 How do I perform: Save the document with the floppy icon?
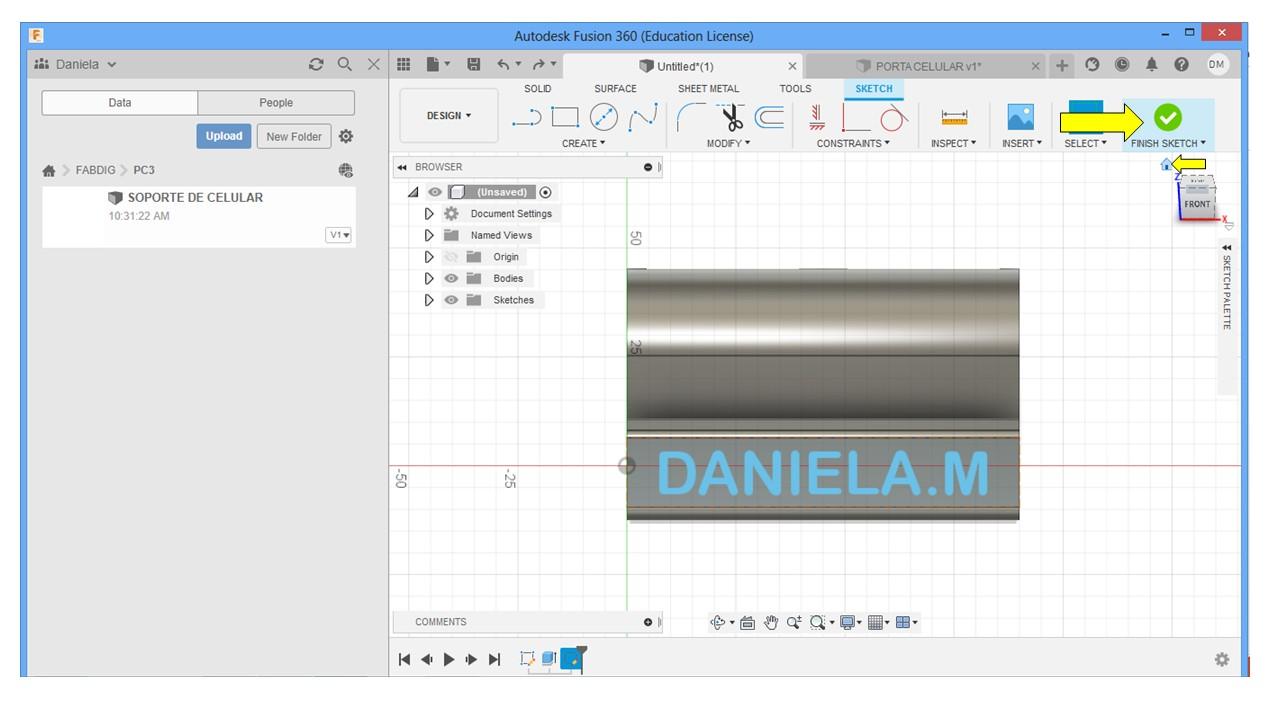coord(474,65)
